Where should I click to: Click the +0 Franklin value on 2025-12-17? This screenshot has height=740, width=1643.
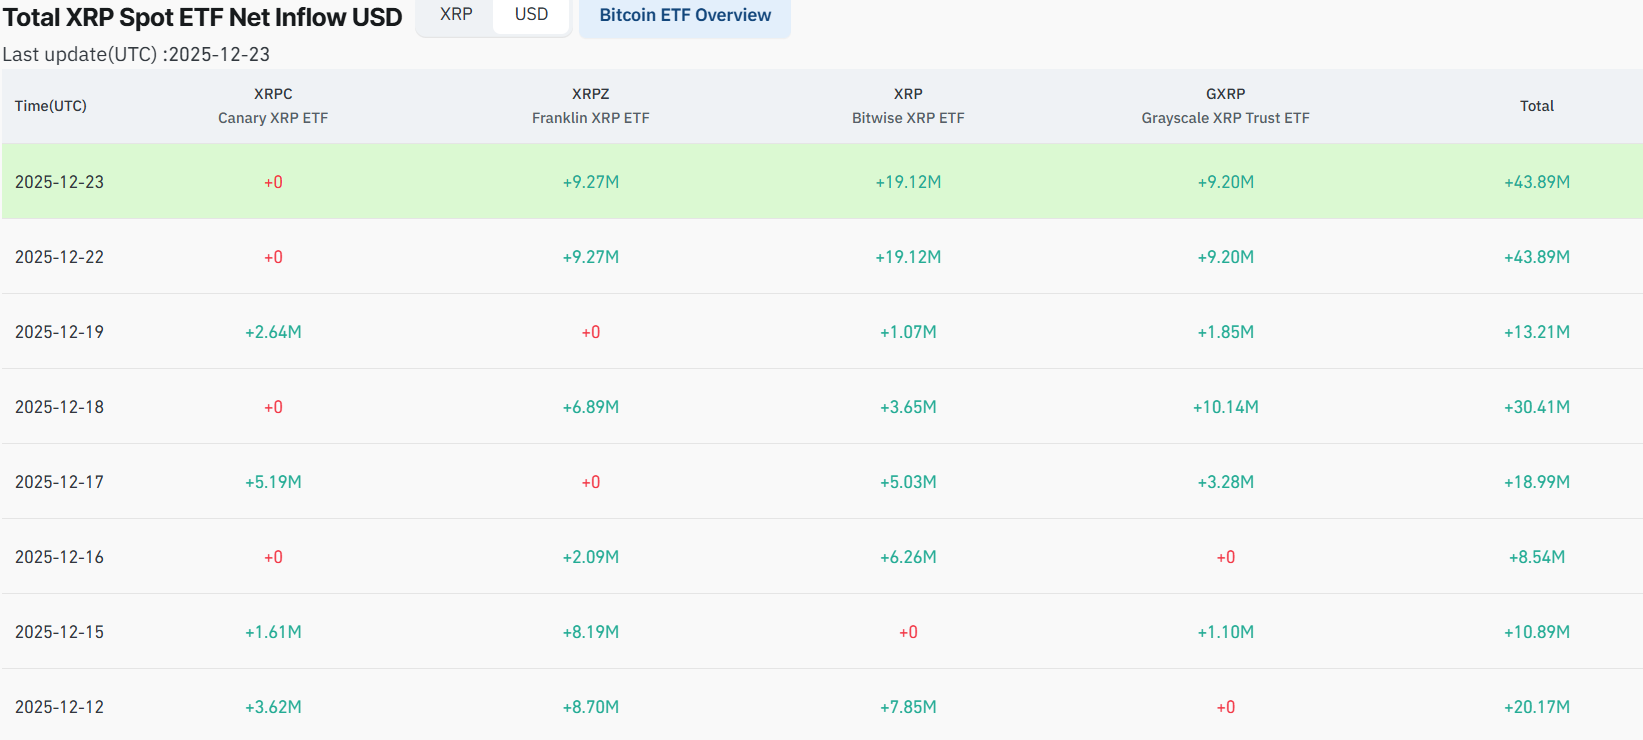coord(591,482)
